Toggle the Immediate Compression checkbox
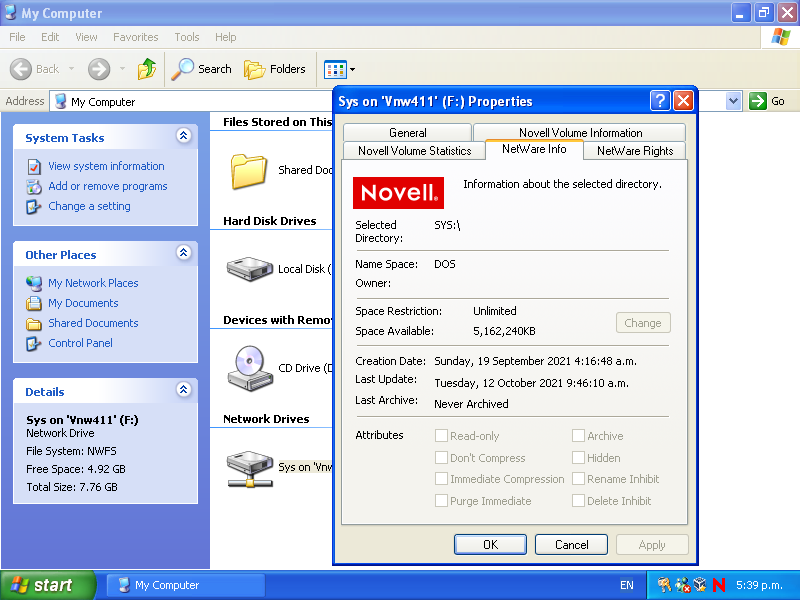Screen dimensions: 800x600 [x=441, y=479]
